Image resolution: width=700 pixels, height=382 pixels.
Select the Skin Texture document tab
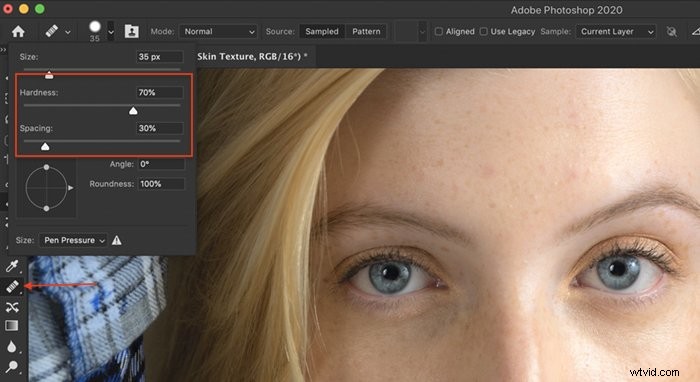[253, 56]
